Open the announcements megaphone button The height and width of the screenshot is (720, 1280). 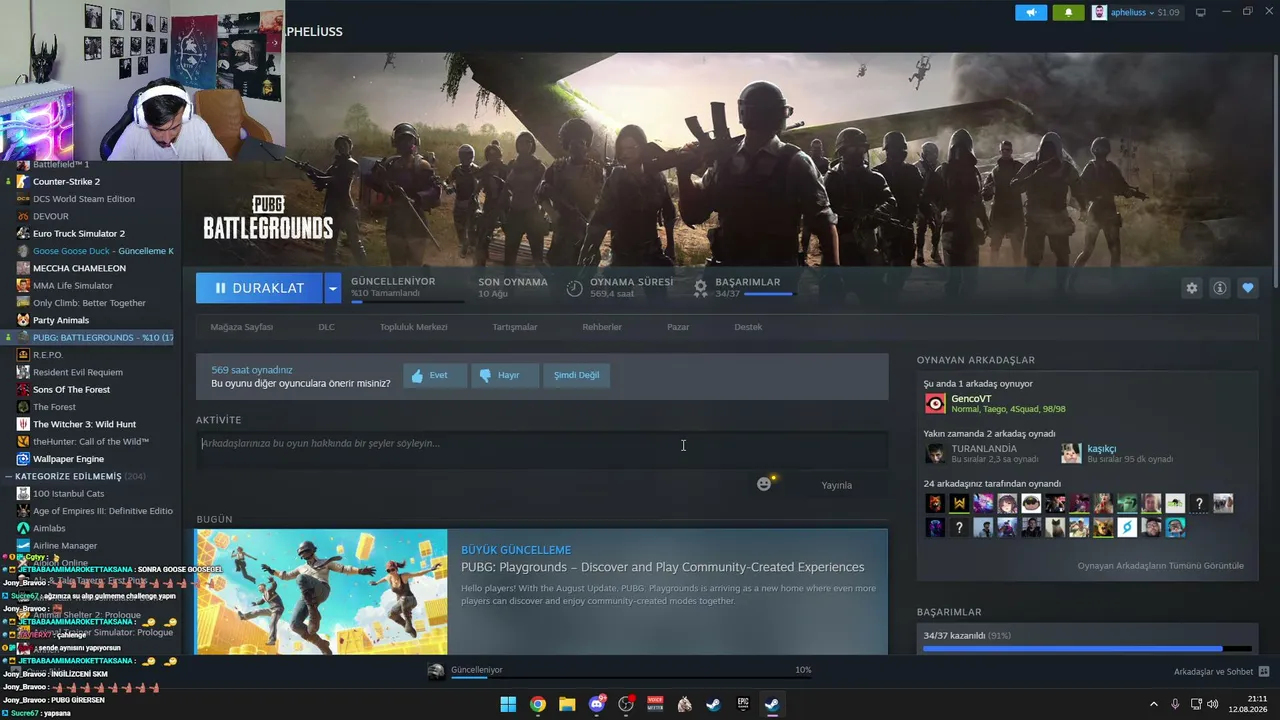[1031, 12]
